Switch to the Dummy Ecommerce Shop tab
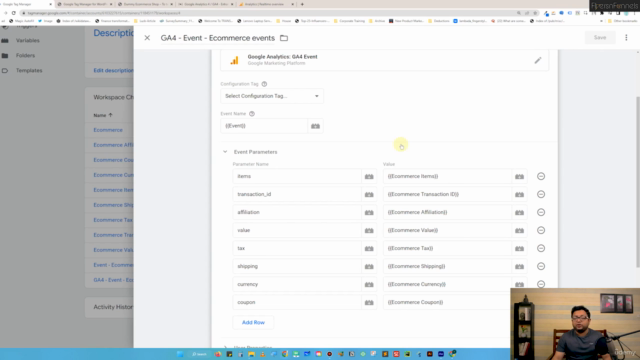This screenshot has width=640, height=360. (x=145, y=4)
